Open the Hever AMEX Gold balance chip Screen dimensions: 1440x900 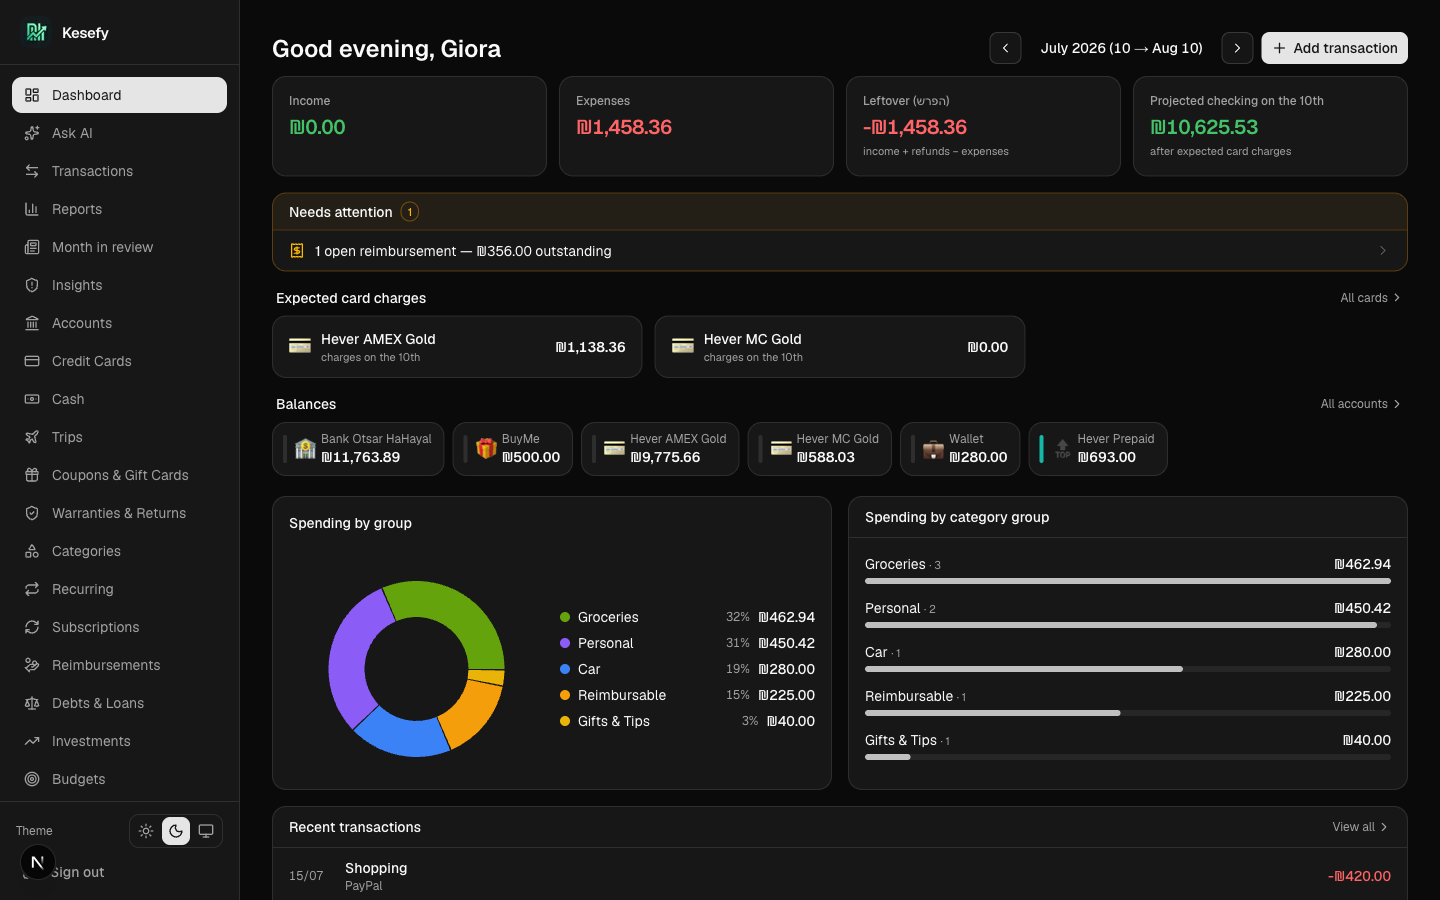[660, 449]
